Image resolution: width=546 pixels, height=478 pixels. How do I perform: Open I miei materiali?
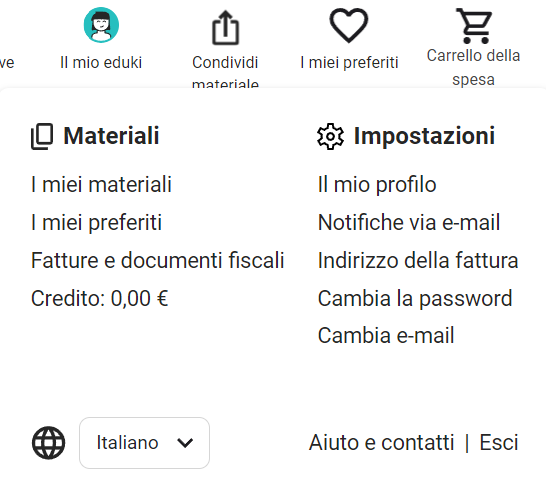pos(101,184)
